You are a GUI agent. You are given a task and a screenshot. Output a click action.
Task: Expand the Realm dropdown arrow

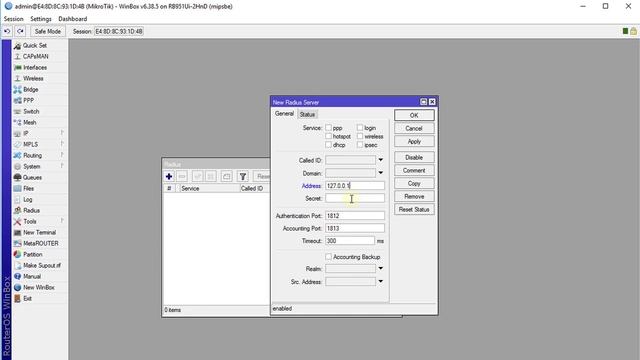[380, 269]
